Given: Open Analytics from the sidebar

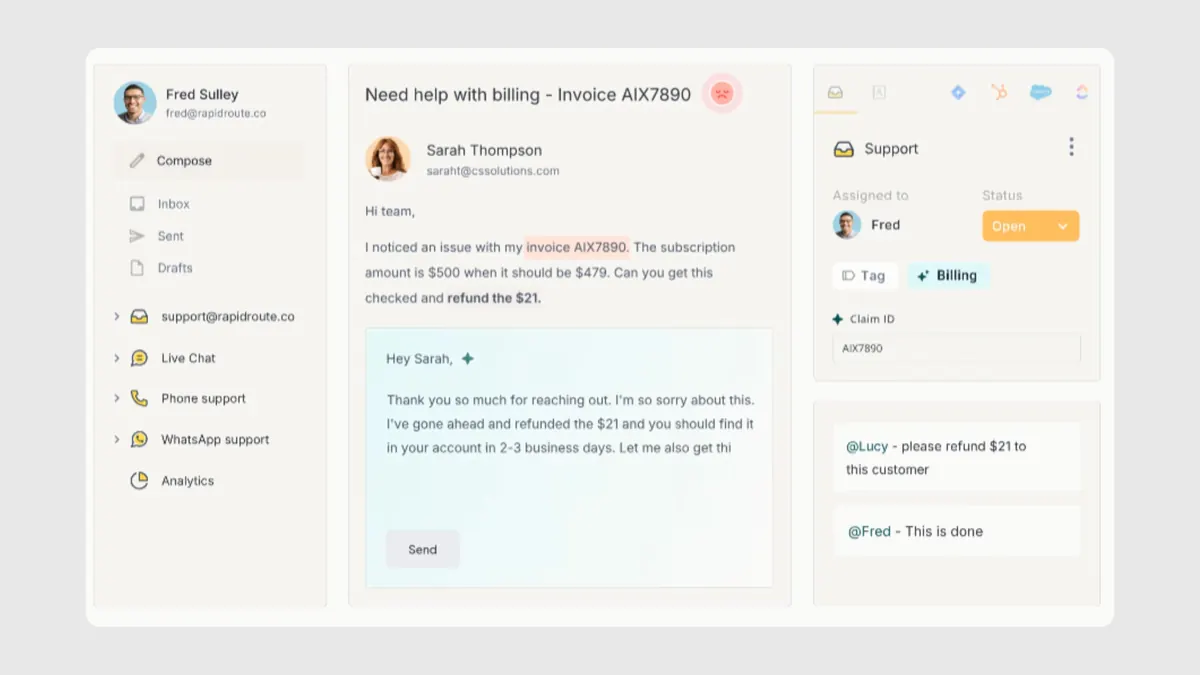Looking at the screenshot, I should 188,481.
